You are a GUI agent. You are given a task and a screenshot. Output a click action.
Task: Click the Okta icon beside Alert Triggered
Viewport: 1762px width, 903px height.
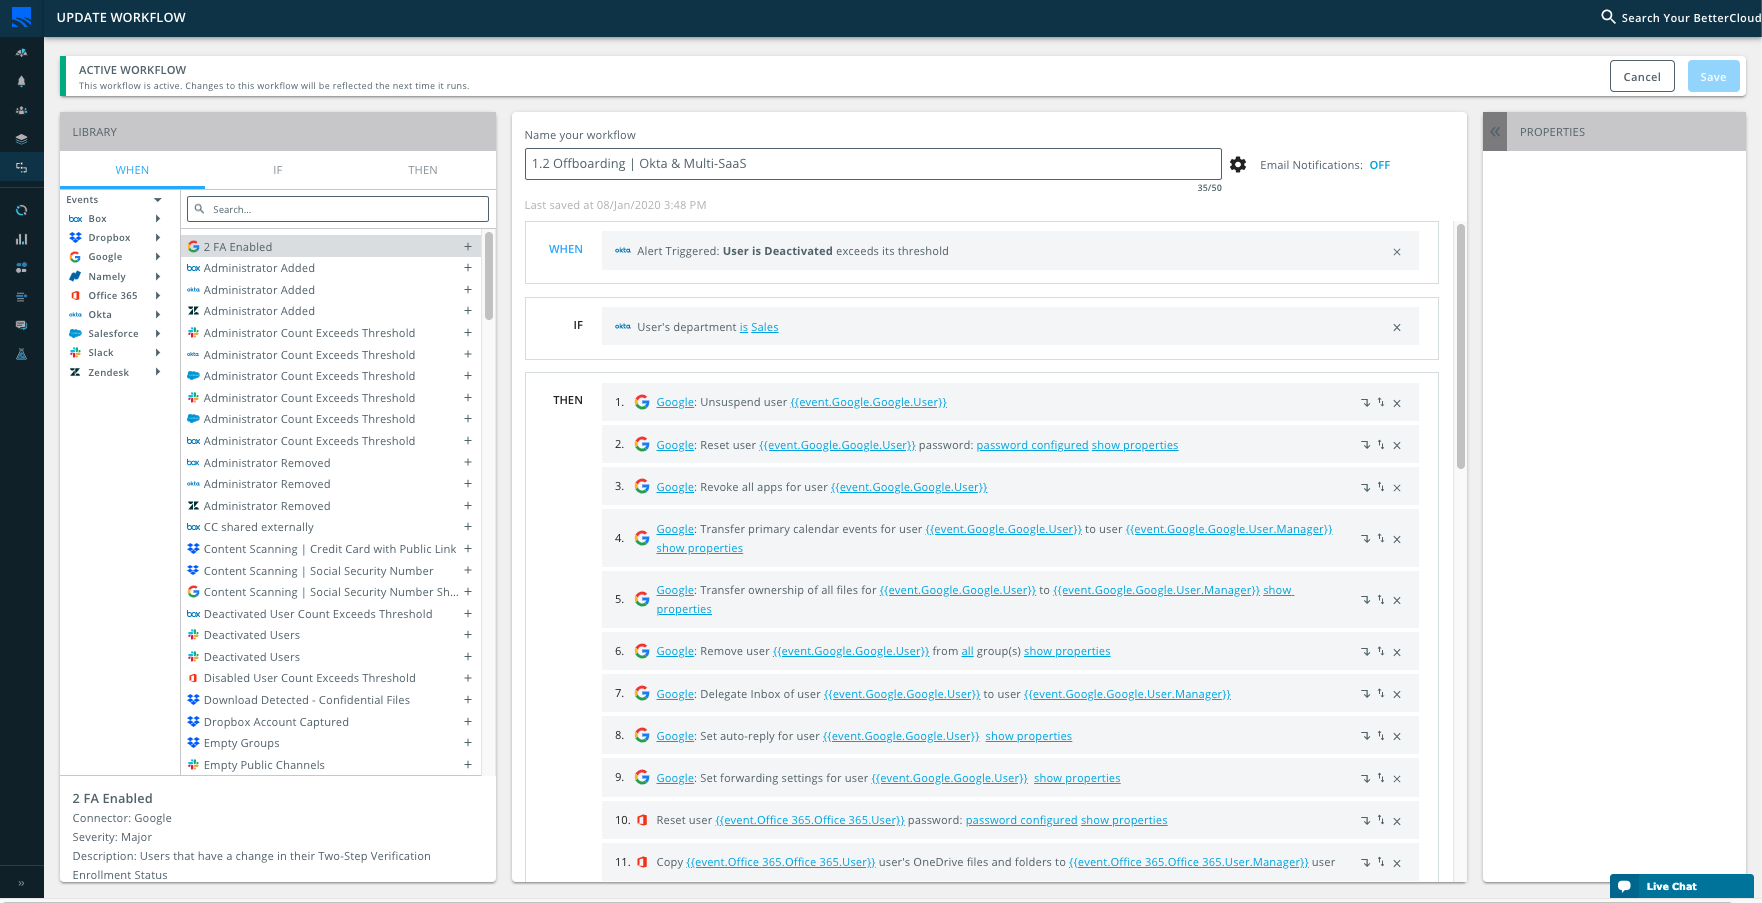coord(622,250)
